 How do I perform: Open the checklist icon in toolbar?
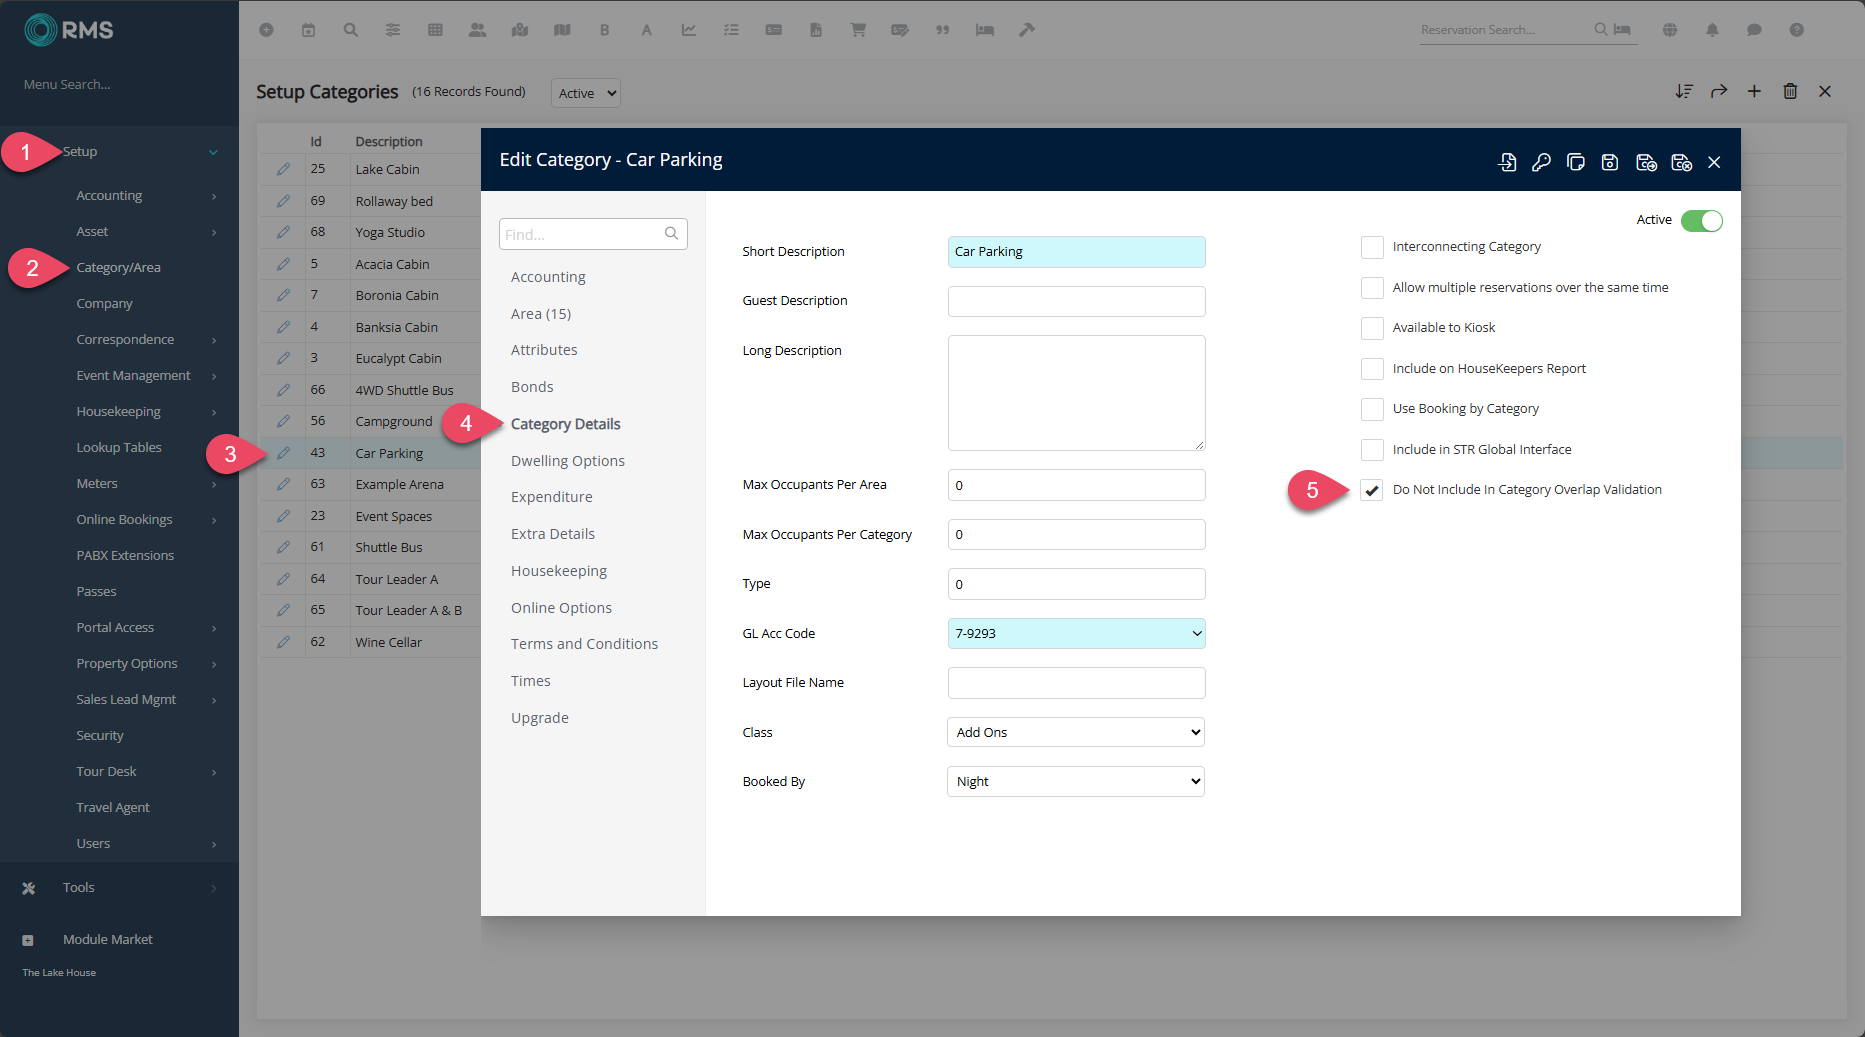coord(731,30)
